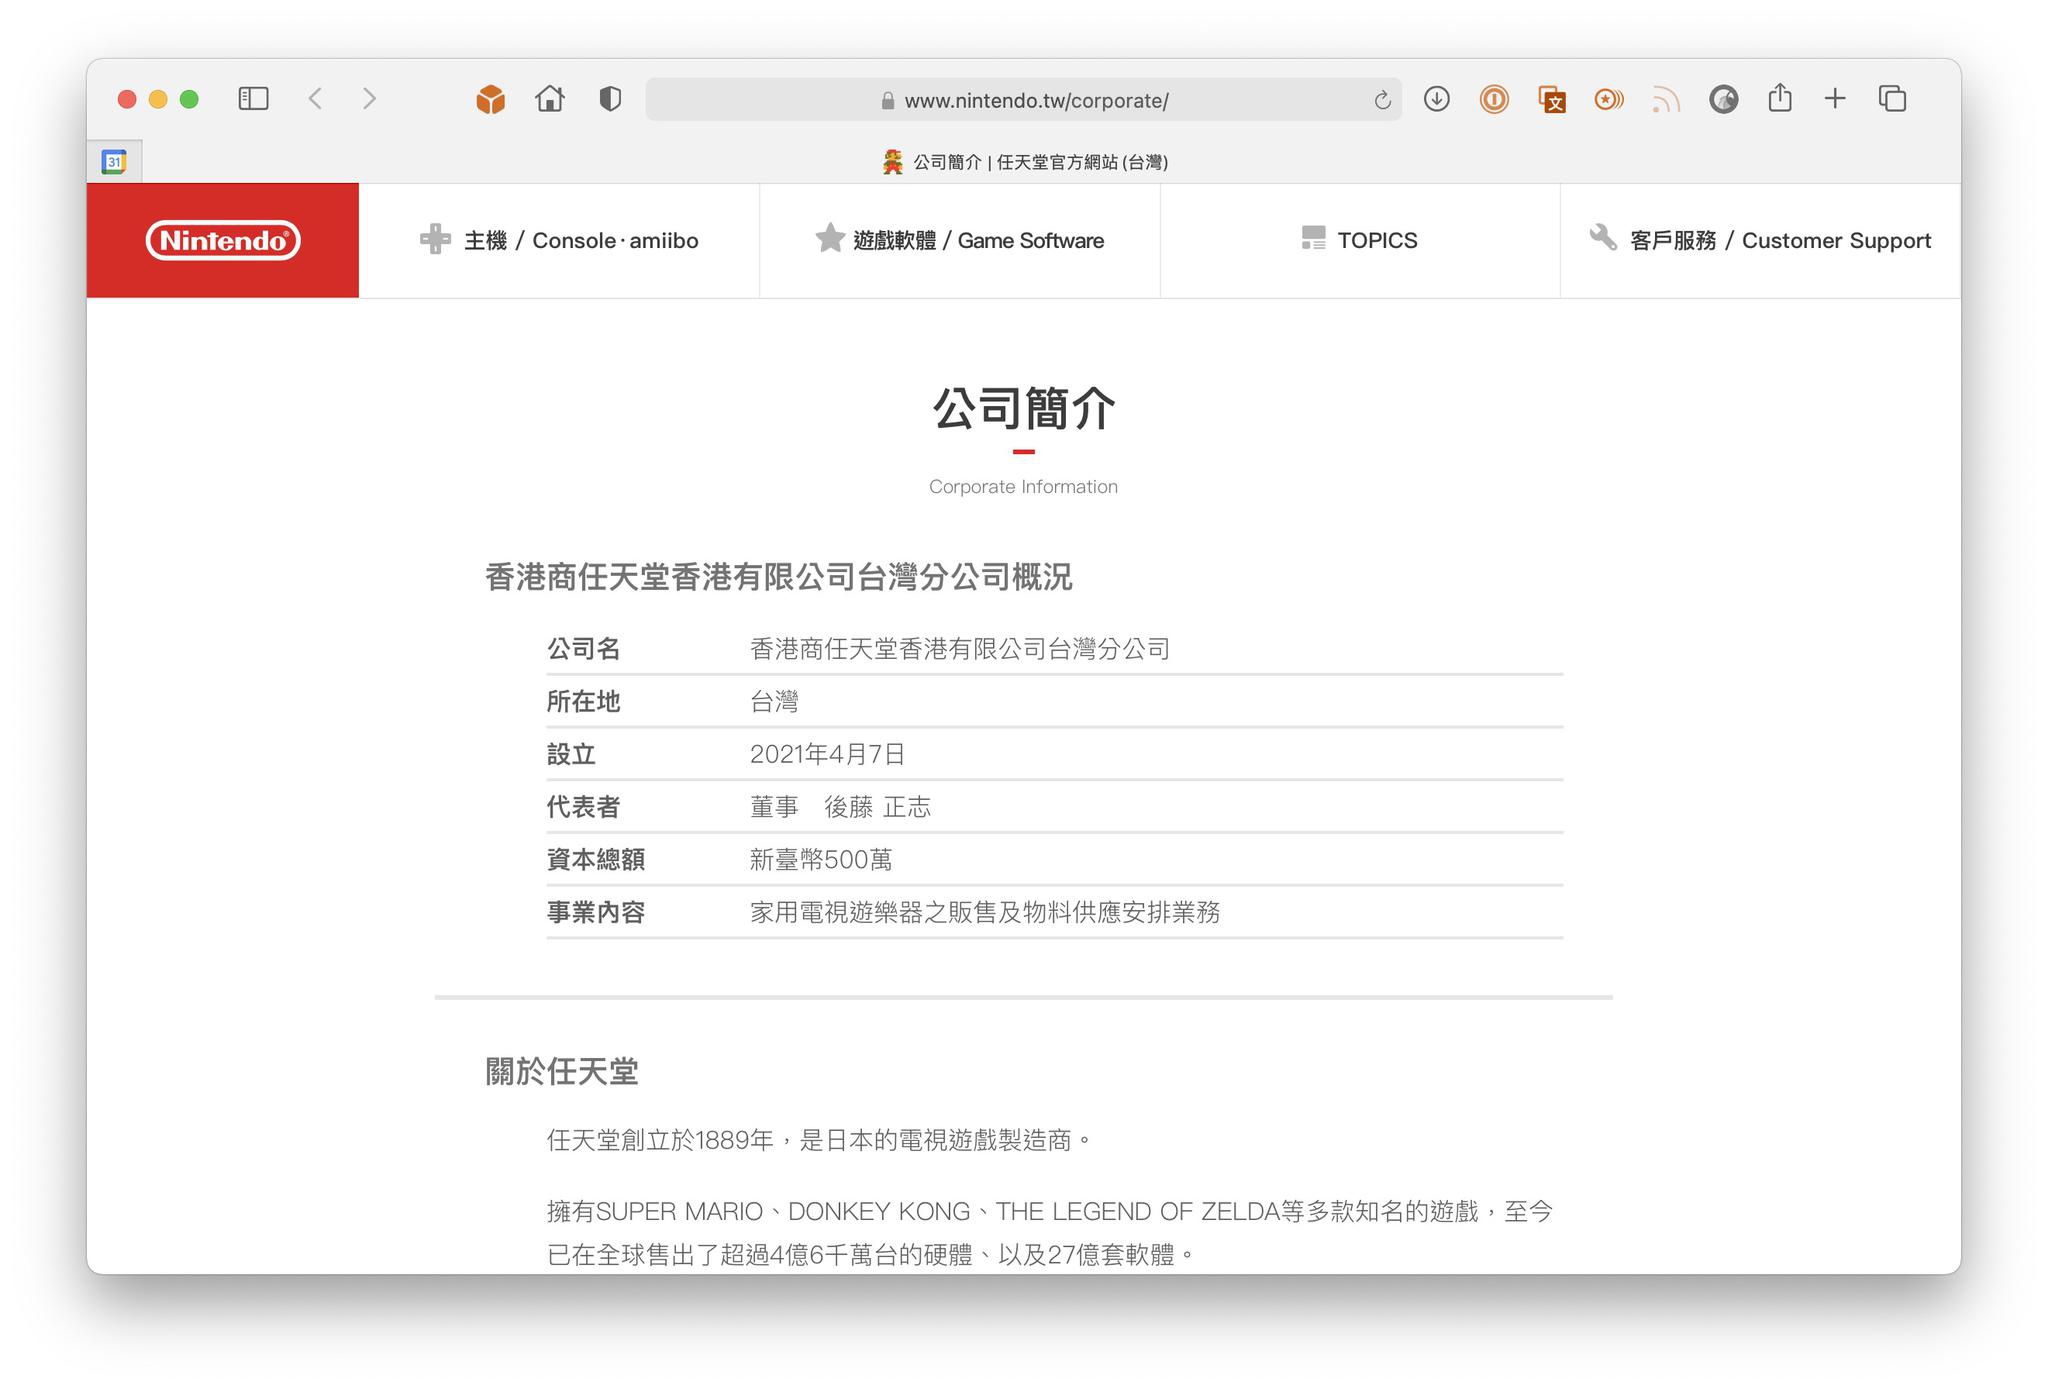Select the 公司簡介 tab title

click(x=1025, y=162)
